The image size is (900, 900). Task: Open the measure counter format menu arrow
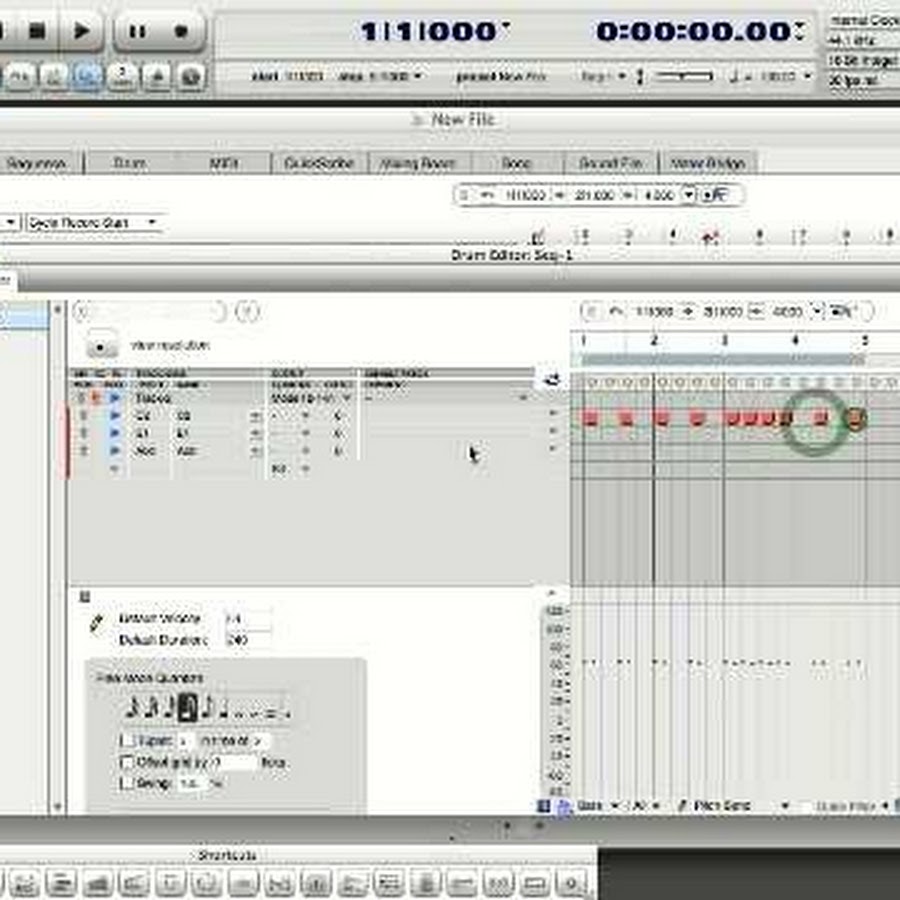(506, 25)
